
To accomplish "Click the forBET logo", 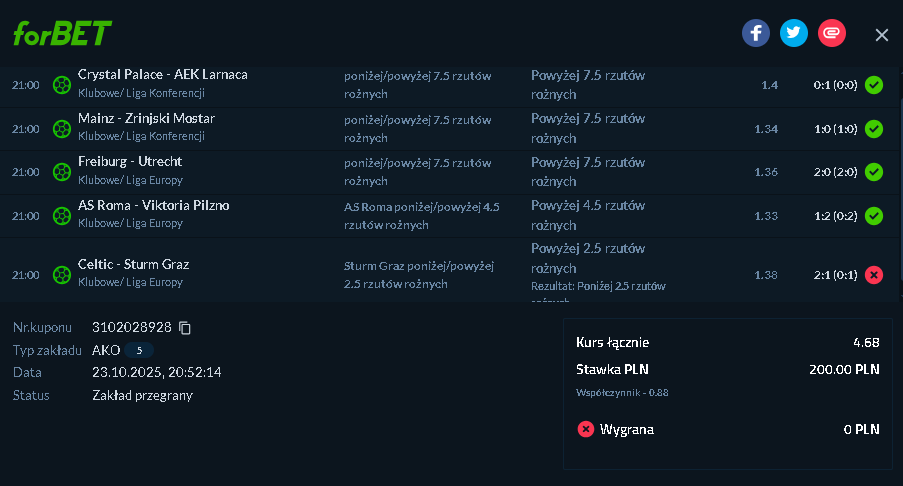I will pyautogui.click(x=62, y=33).
